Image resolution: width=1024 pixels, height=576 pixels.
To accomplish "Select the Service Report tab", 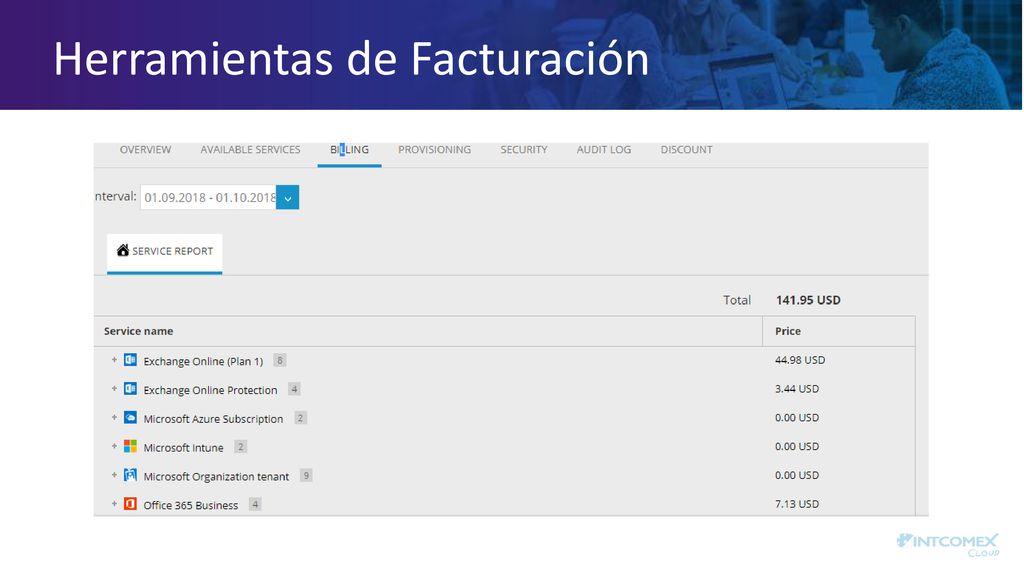I will coord(165,253).
